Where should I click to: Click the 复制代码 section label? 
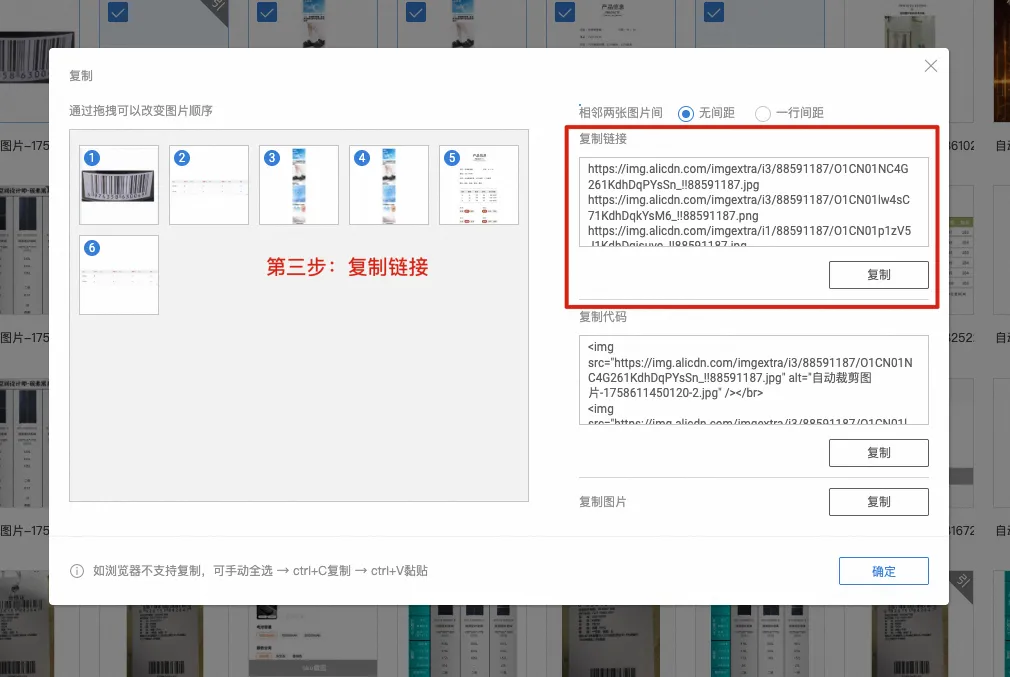tap(603, 316)
